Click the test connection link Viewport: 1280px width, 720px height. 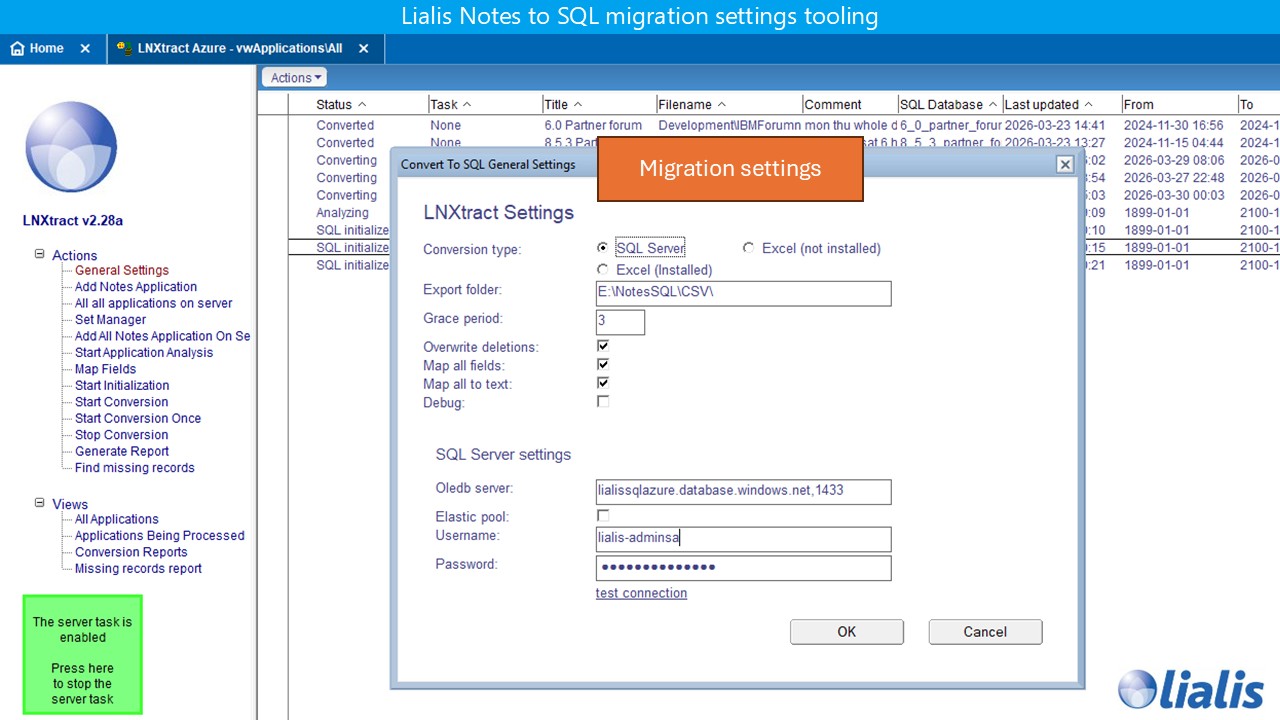pyautogui.click(x=641, y=592)
